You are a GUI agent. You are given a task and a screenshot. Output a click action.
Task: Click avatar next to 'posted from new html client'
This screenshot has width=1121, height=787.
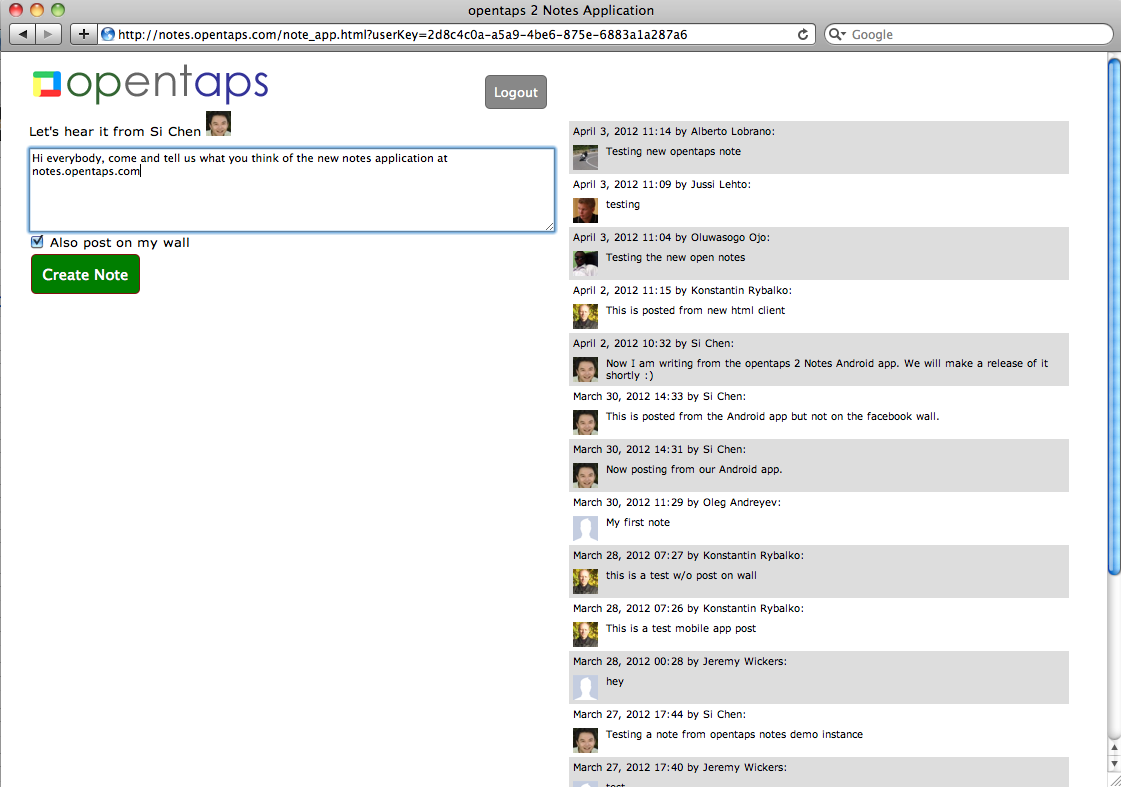pos(585,316)
